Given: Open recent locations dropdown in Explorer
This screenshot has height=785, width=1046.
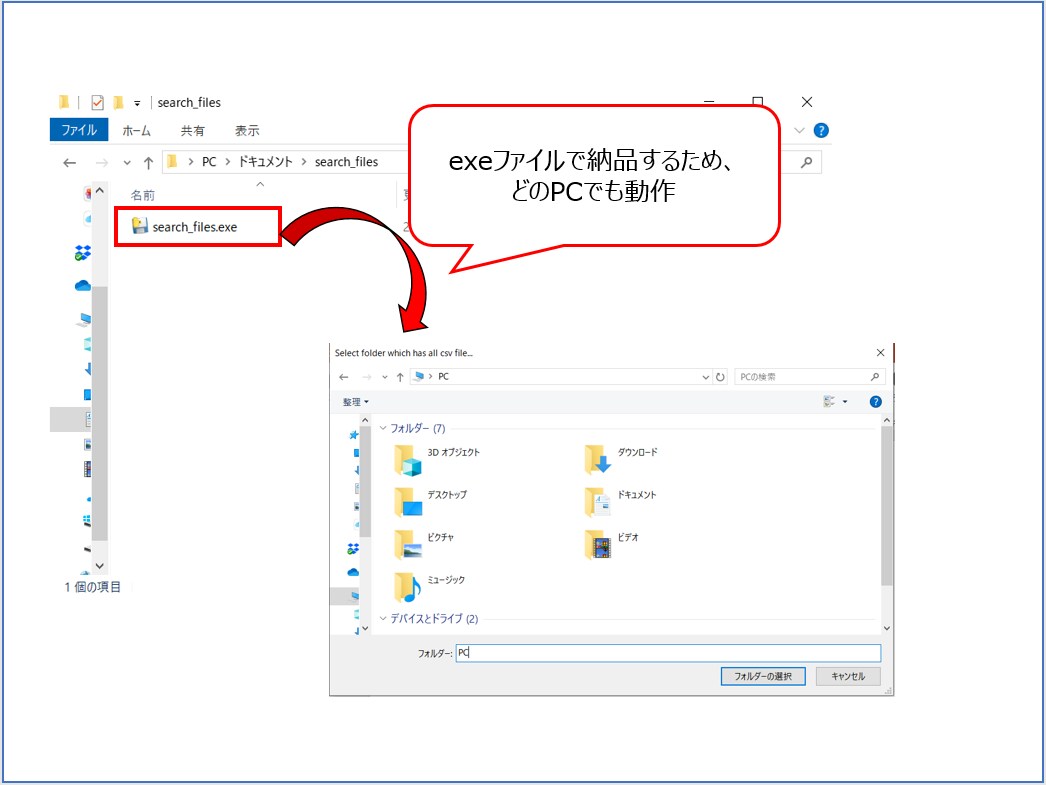Looking at the screenshot, I should [x=127, y=162].
